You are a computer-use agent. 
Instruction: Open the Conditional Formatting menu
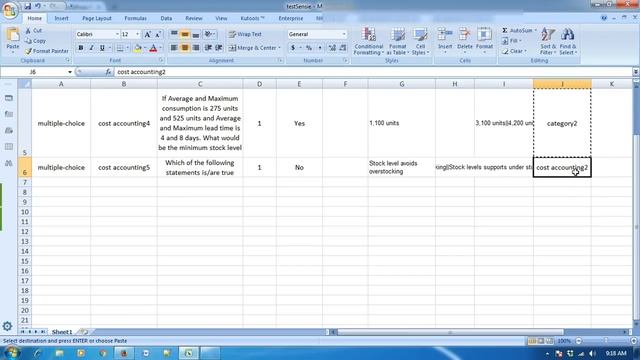point(369,41)
